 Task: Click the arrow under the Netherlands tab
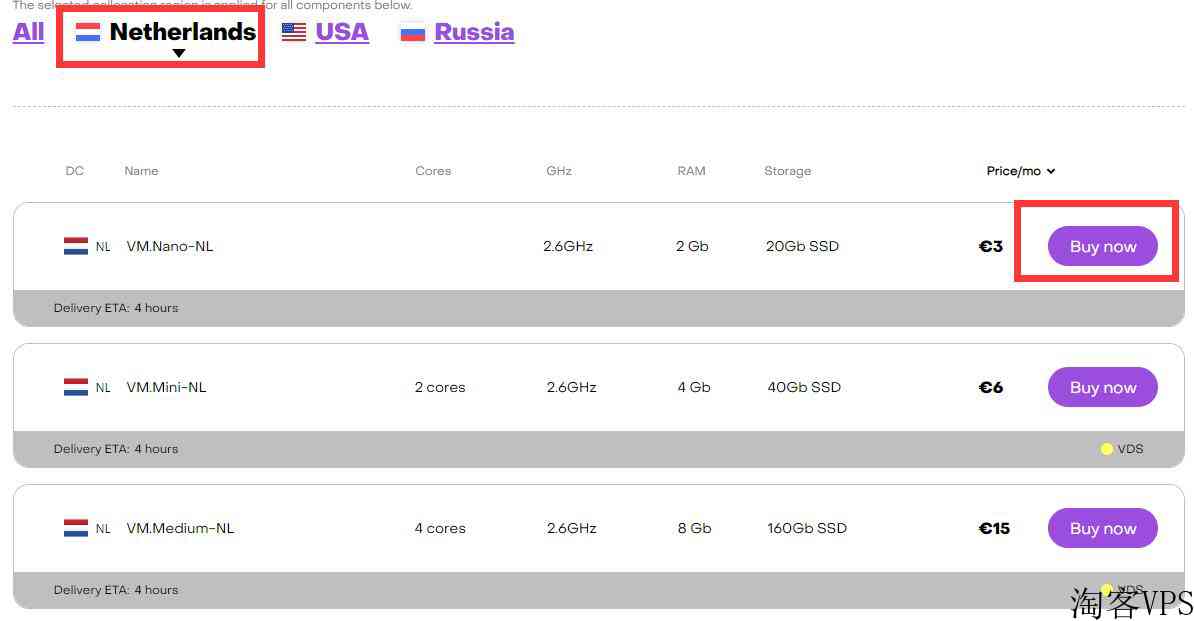pyautogui.click(x=179, y=54)
